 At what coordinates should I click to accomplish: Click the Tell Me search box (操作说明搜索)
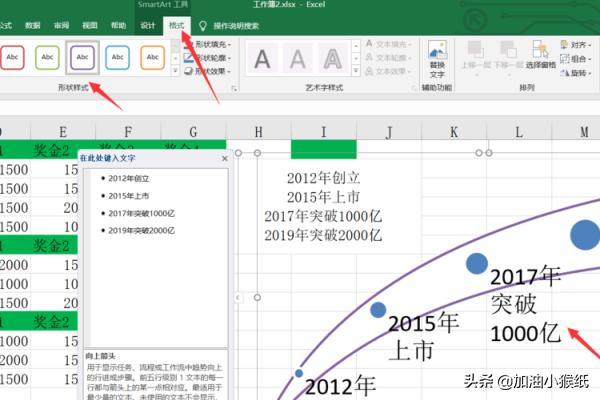click(x=236, y=26)
